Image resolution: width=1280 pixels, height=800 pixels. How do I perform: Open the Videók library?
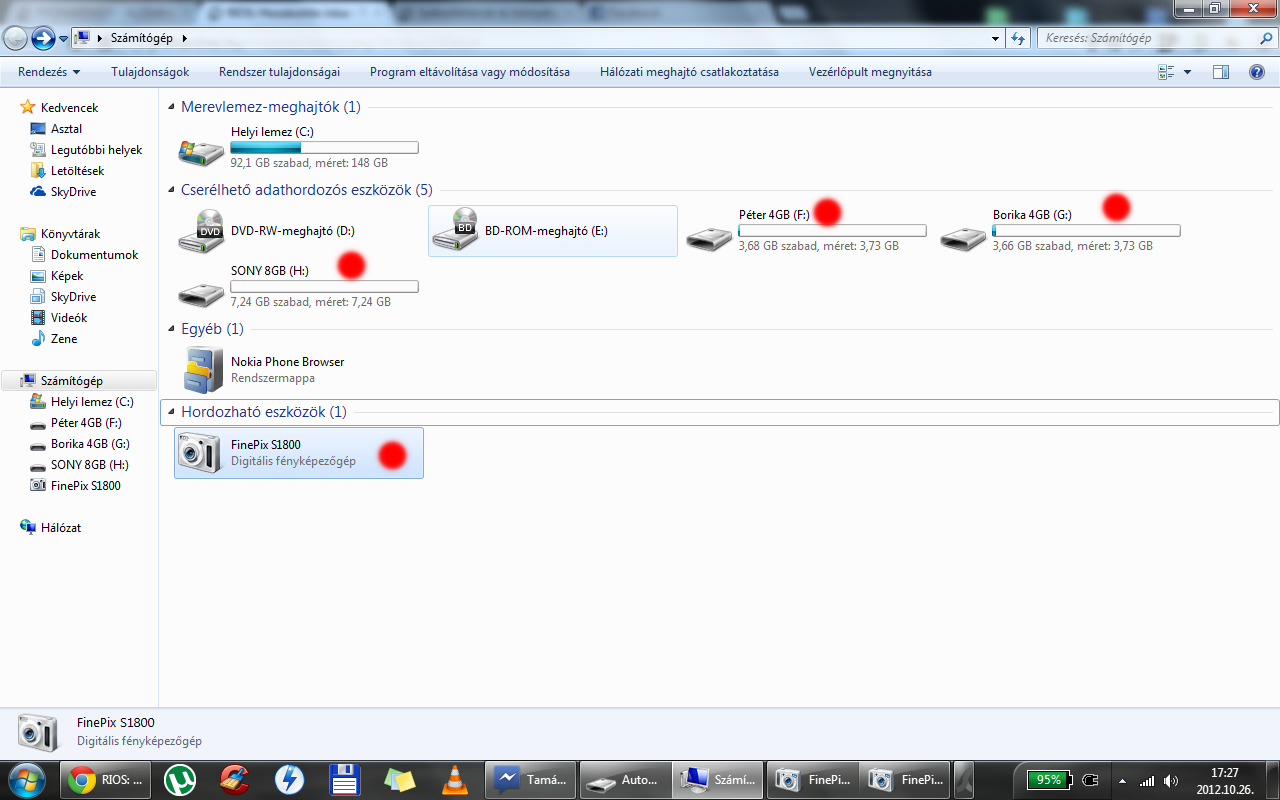[69, 317]
